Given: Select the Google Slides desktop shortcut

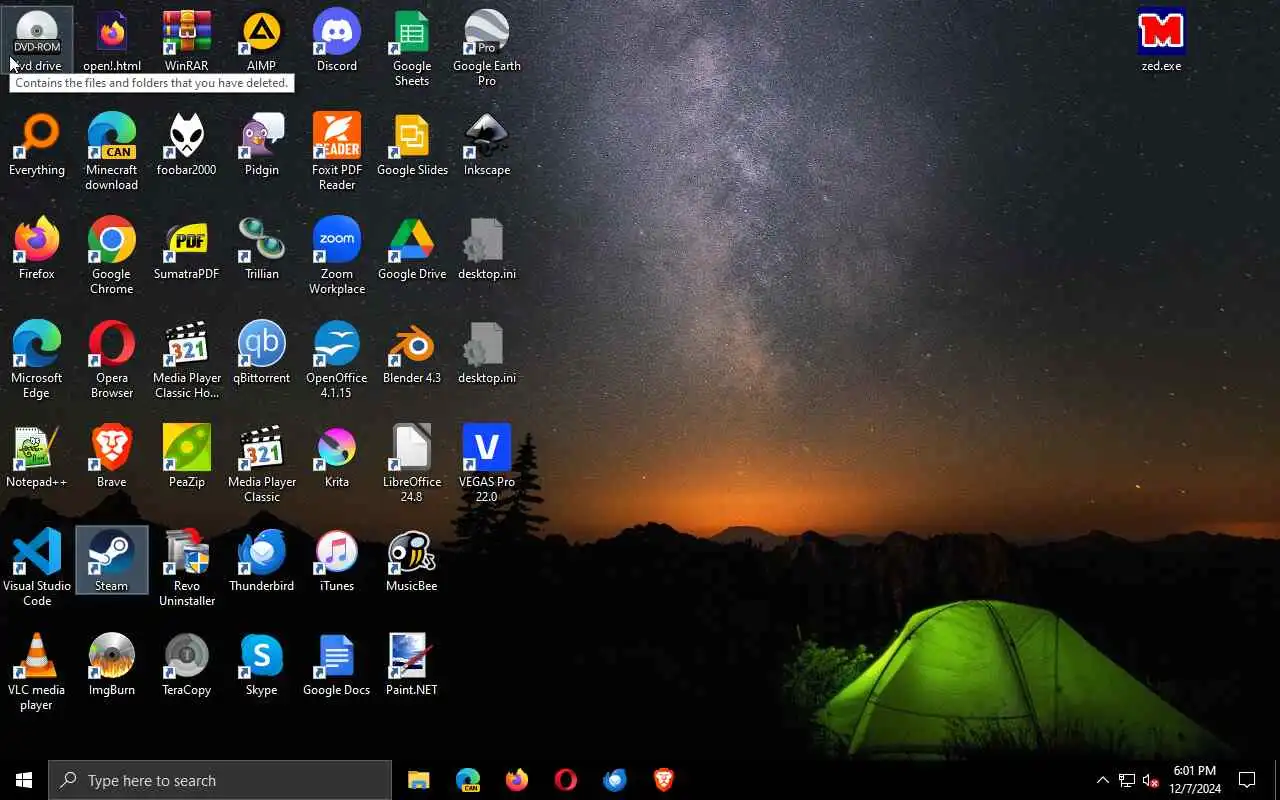Looking at the screenshot, I should click(412, 145).
